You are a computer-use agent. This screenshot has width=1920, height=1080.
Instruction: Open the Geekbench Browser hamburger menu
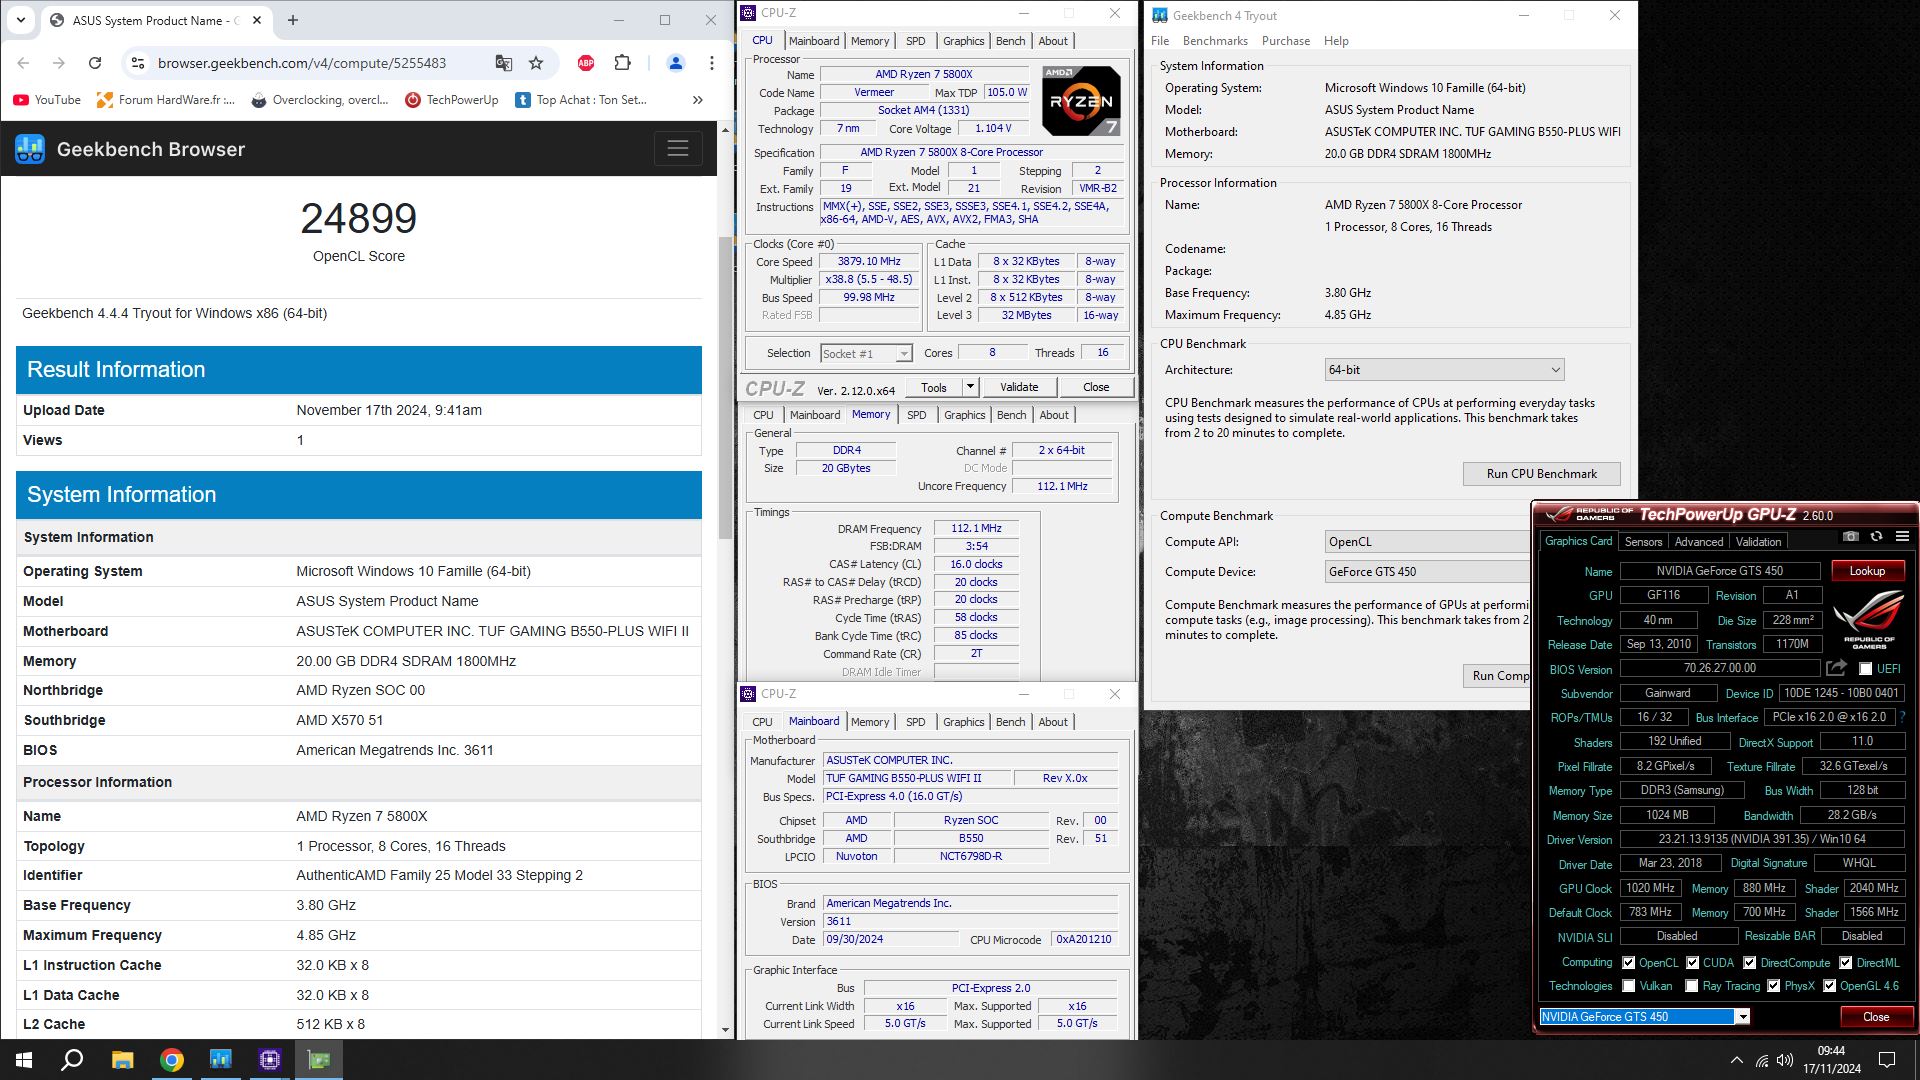click(x=678, y=149)
